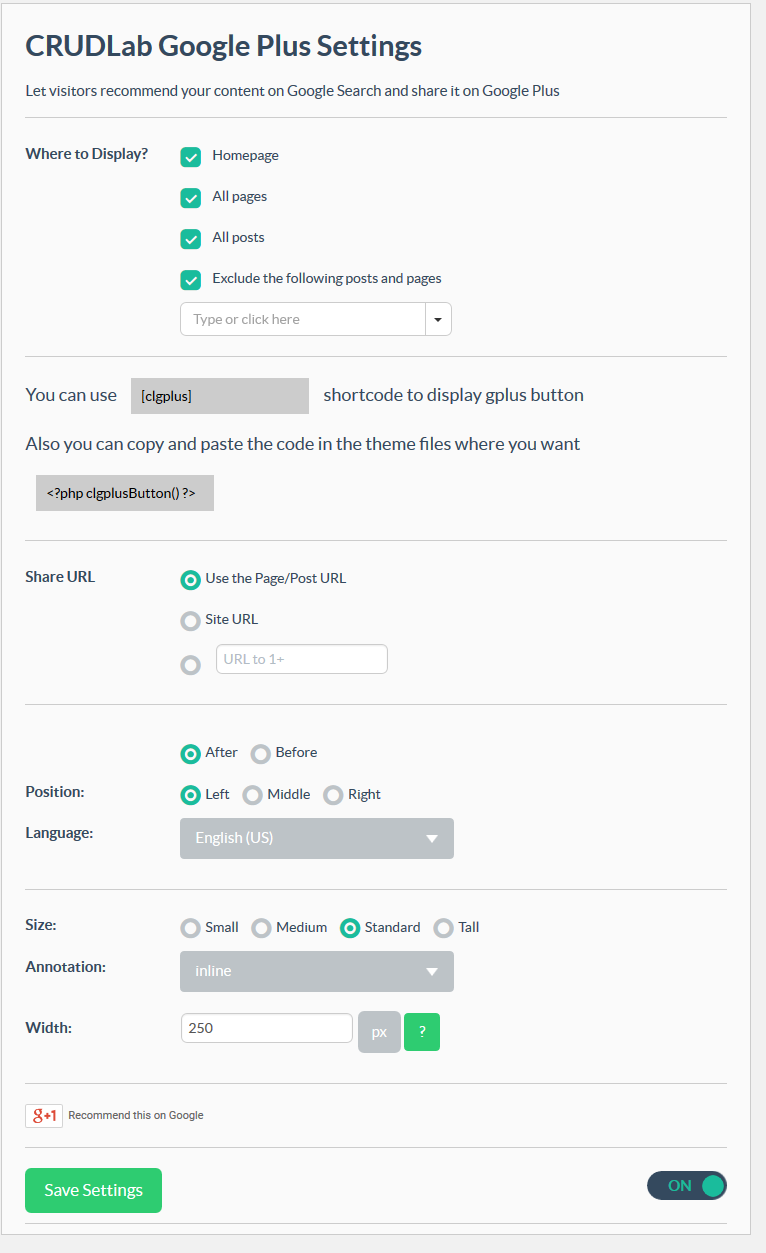
Task: Toggle Exclude the following posts and pages
Action: pos(191,280)
